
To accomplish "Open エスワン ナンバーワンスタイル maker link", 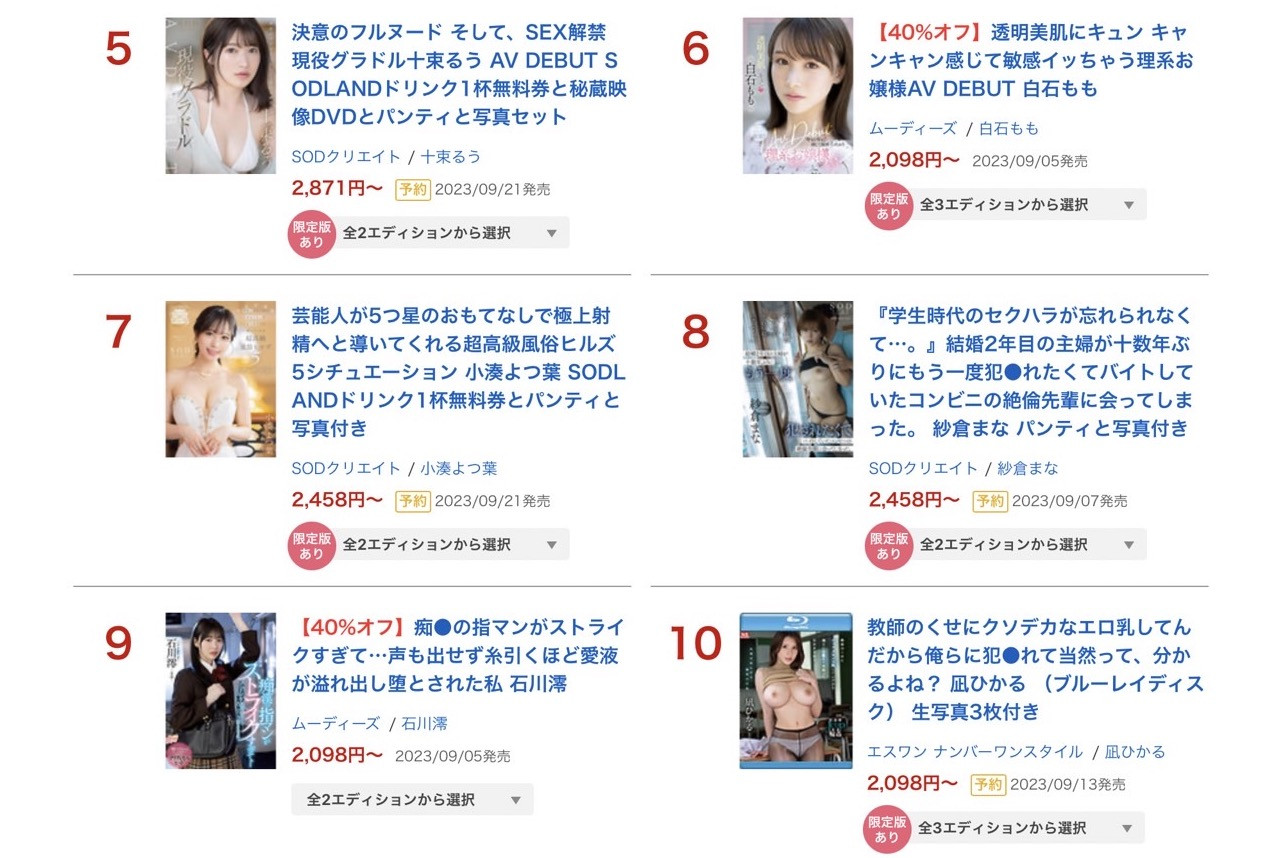I will point(975,752).
